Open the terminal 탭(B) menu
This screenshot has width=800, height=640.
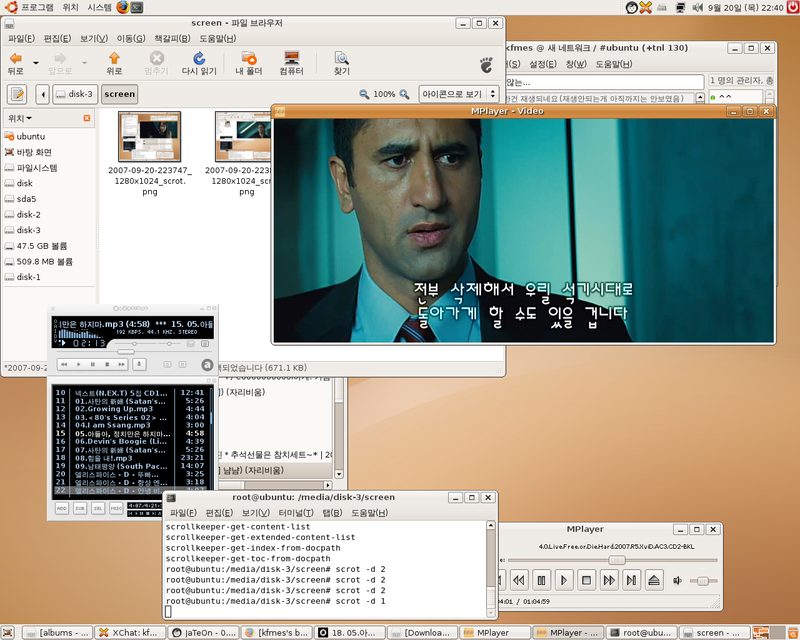(x=332, y=512)
